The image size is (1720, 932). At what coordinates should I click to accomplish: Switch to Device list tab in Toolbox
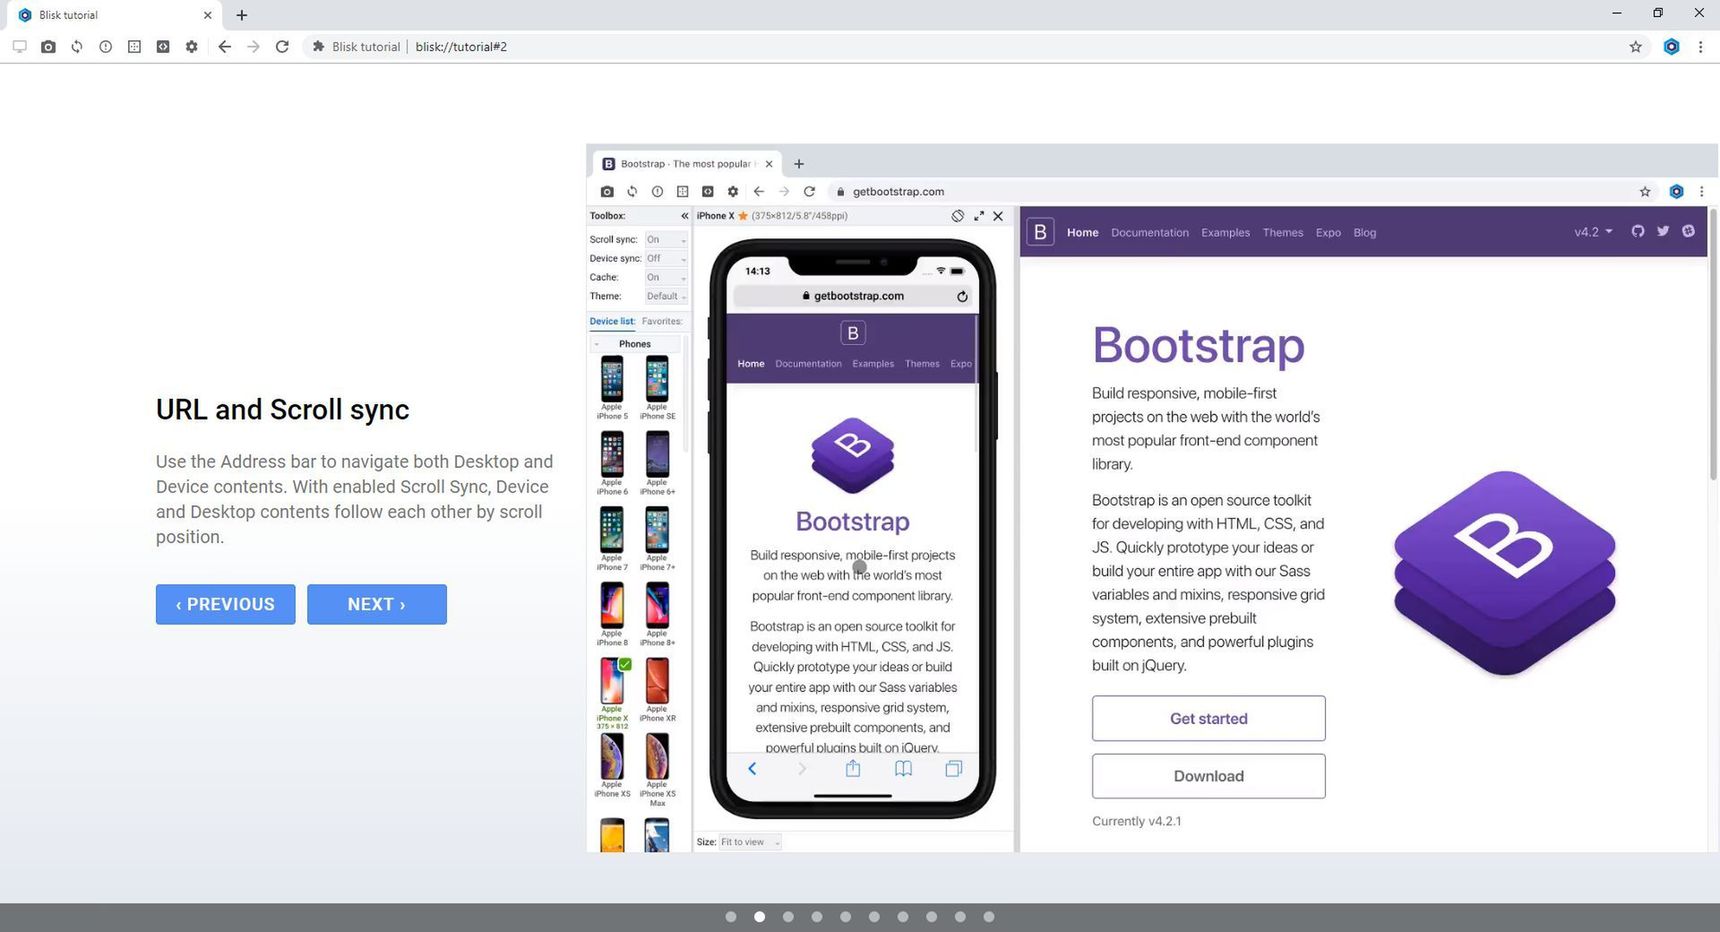tap(612, 321)
